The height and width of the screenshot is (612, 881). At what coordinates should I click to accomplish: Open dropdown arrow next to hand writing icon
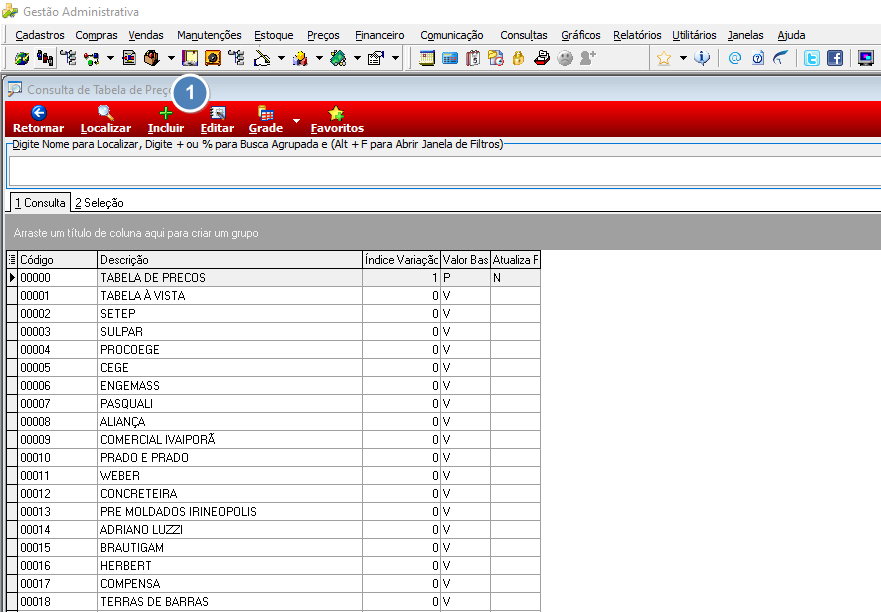tap(281, 58)
